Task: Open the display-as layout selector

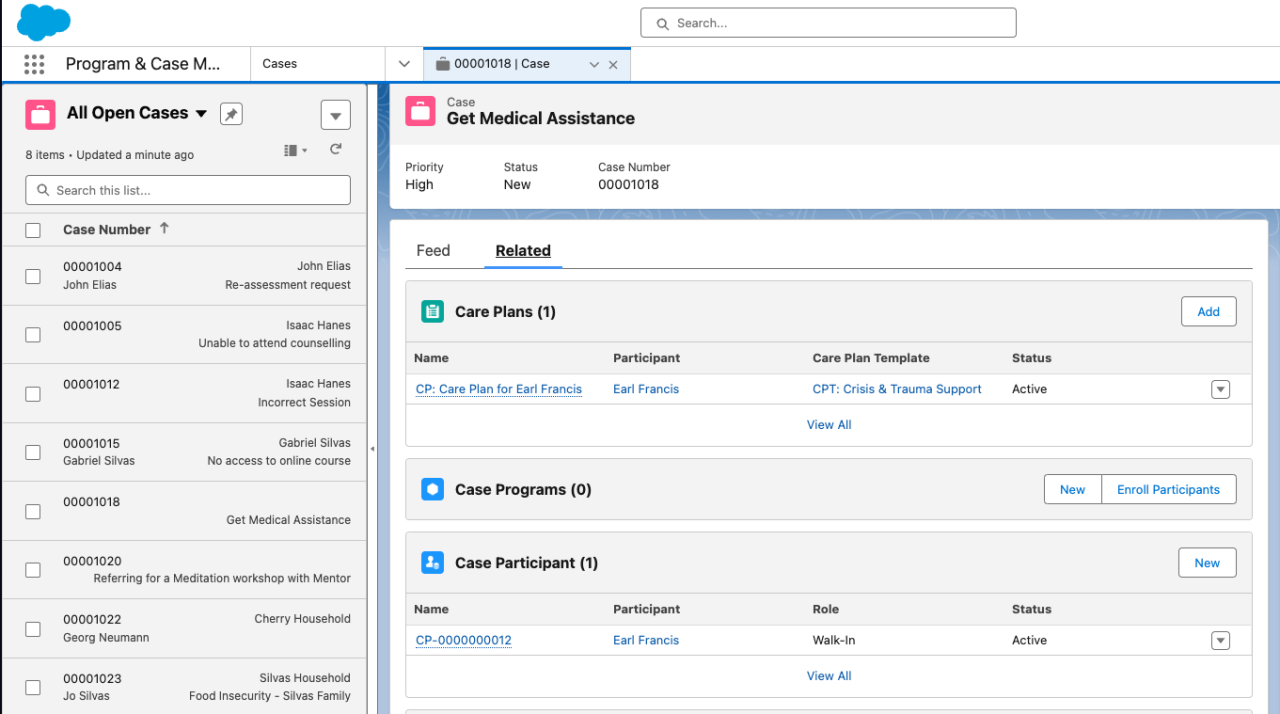Action: (x=296, y=150)
